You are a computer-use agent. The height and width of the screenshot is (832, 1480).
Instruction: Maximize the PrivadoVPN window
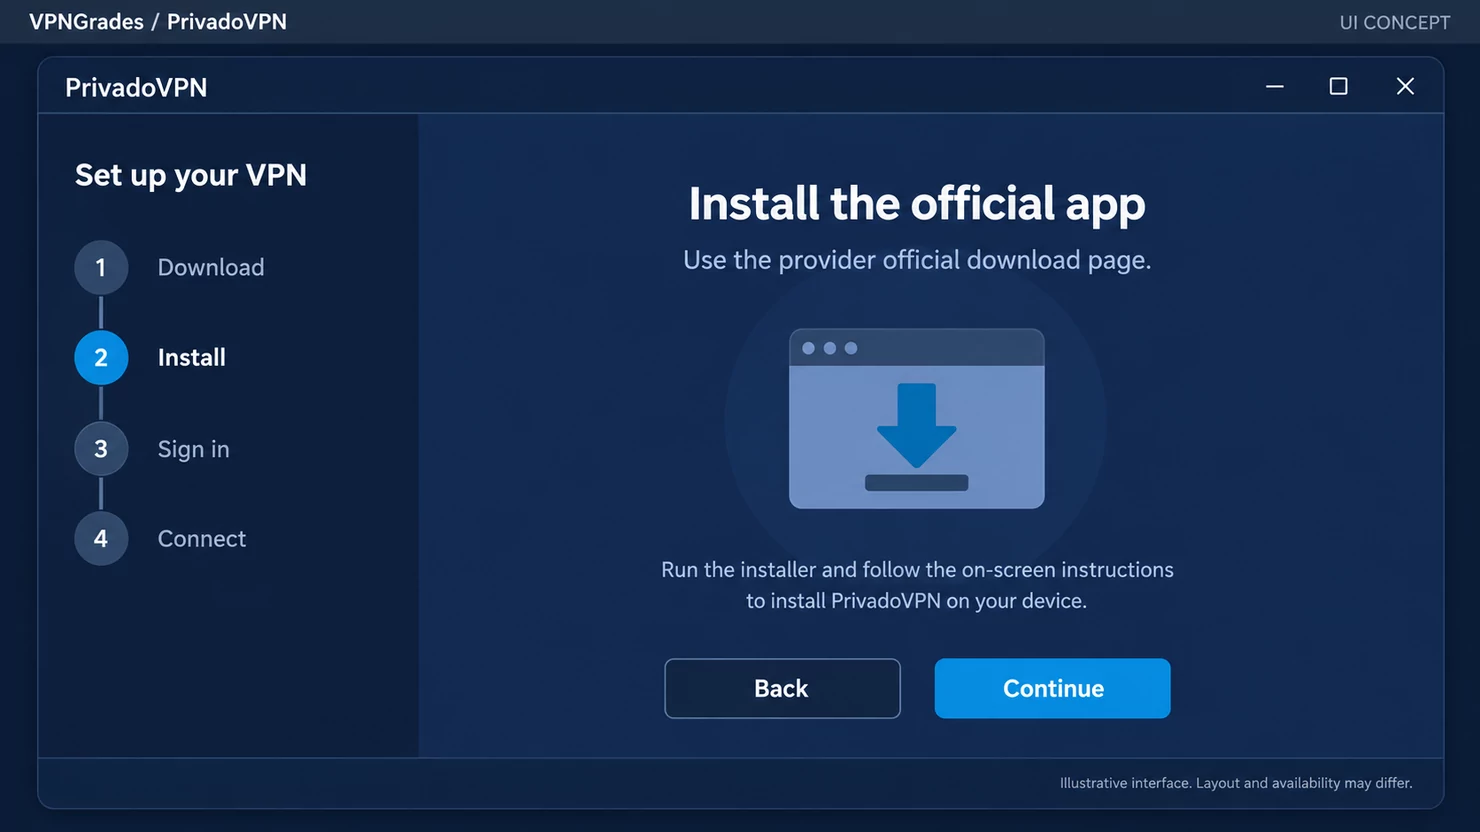pyautogui.click(x=1338, y=87)
